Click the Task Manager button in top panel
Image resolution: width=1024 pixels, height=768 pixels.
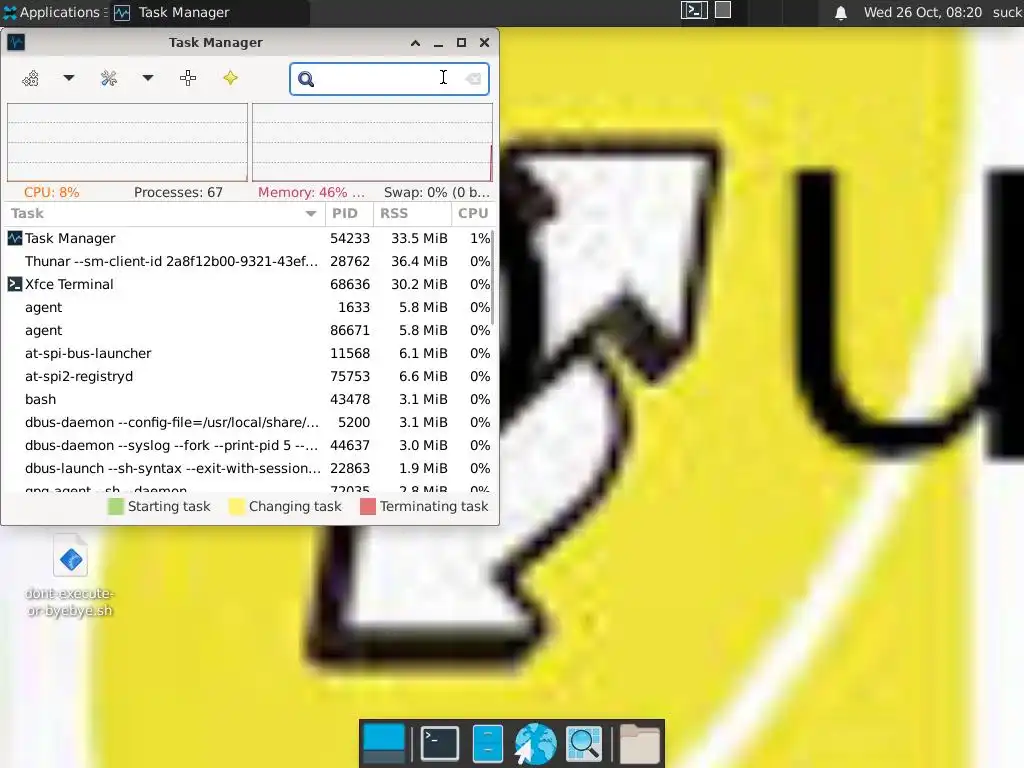pos(210,12)
